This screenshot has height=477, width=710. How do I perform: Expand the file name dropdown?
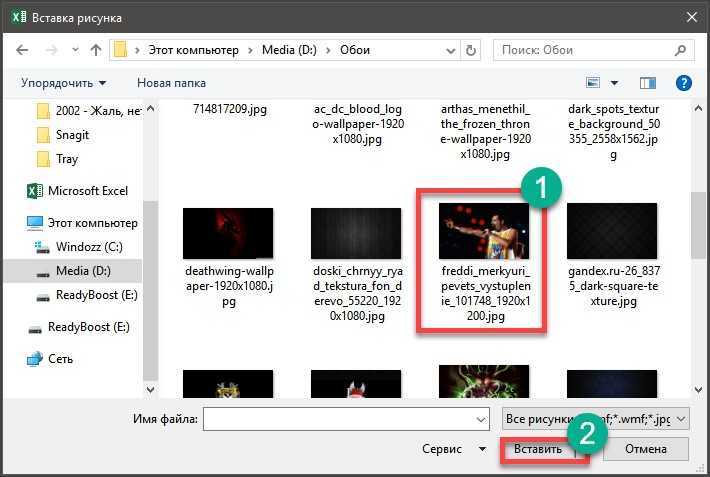[481, 419]
